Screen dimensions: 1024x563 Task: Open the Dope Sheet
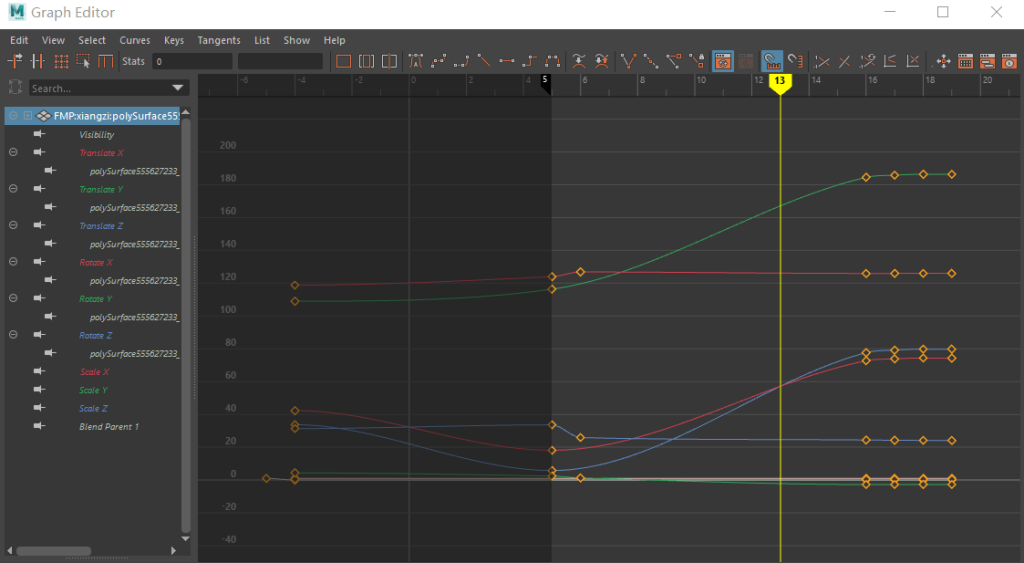pos(965,61)
